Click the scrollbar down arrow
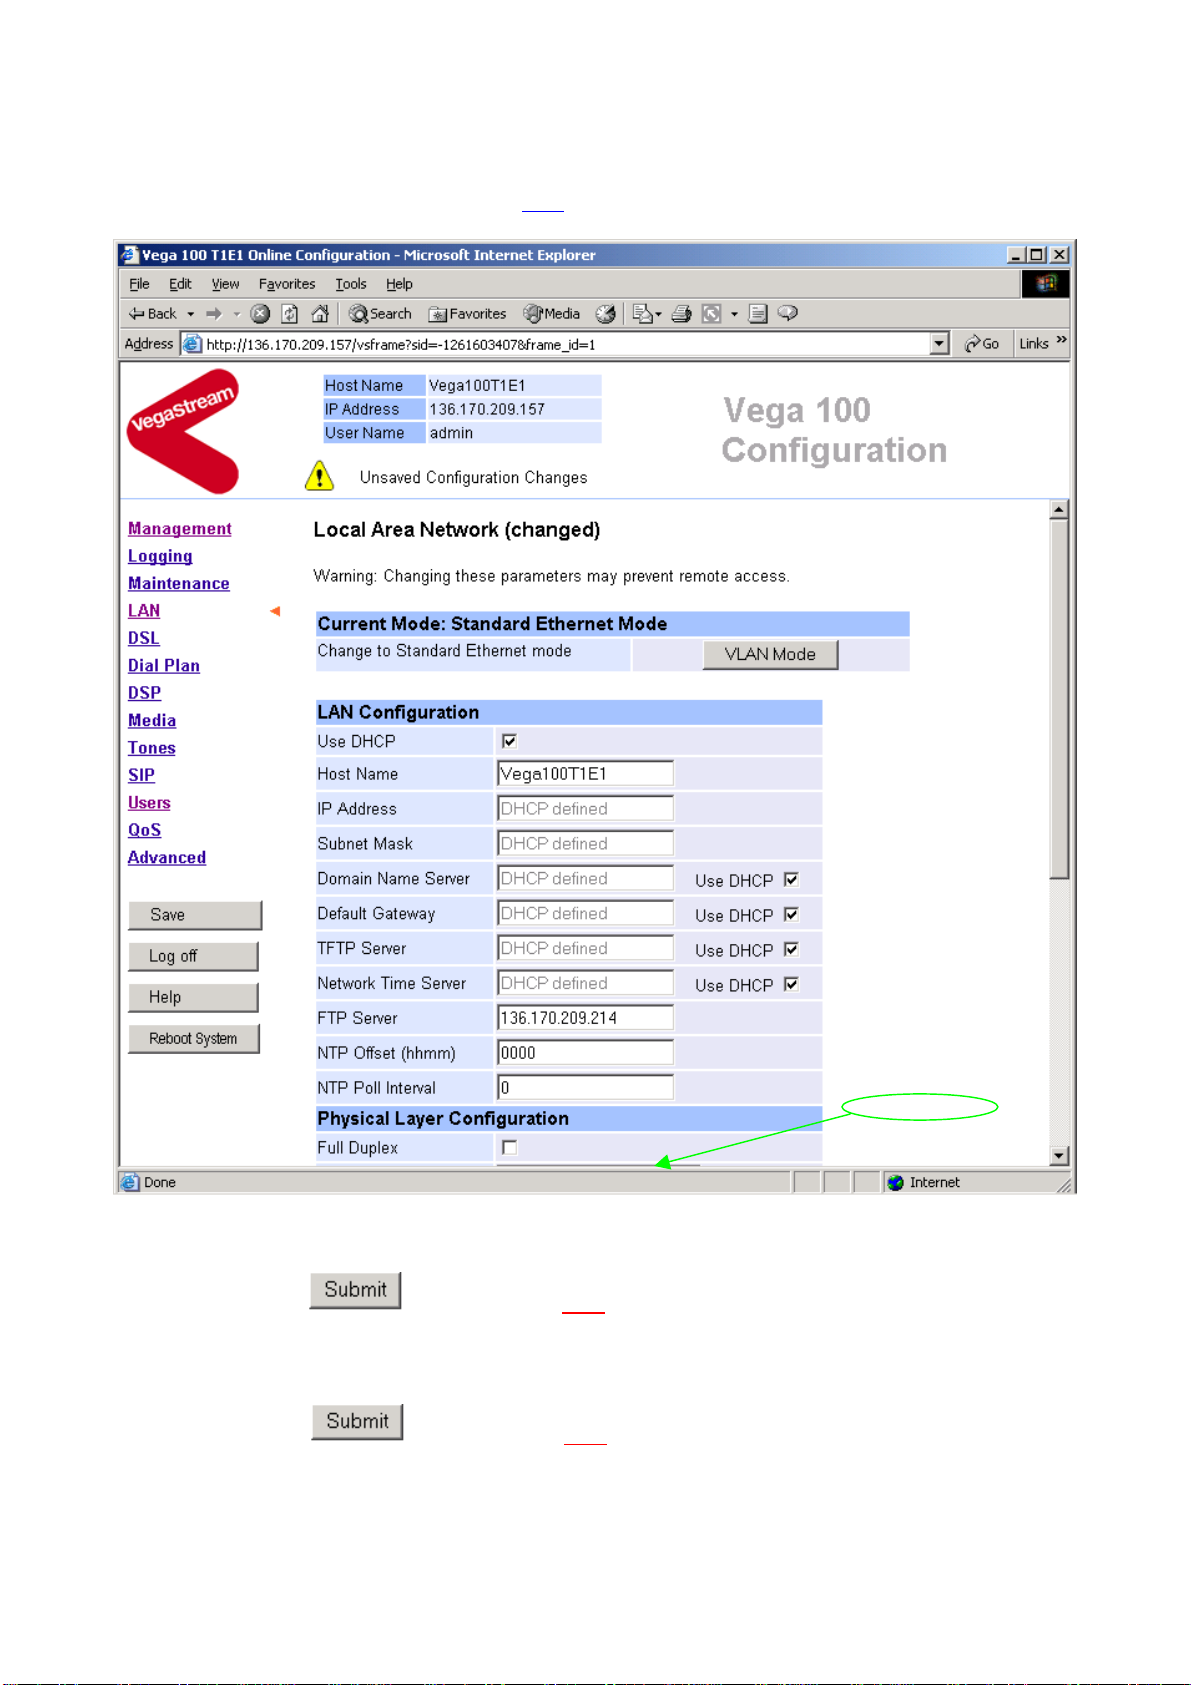Viewport: 1191px width, 1685px height. 1059,1156
